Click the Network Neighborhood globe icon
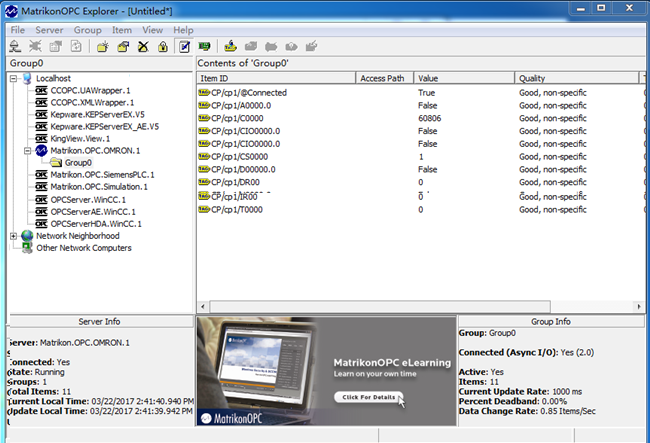 click(27, 236)
